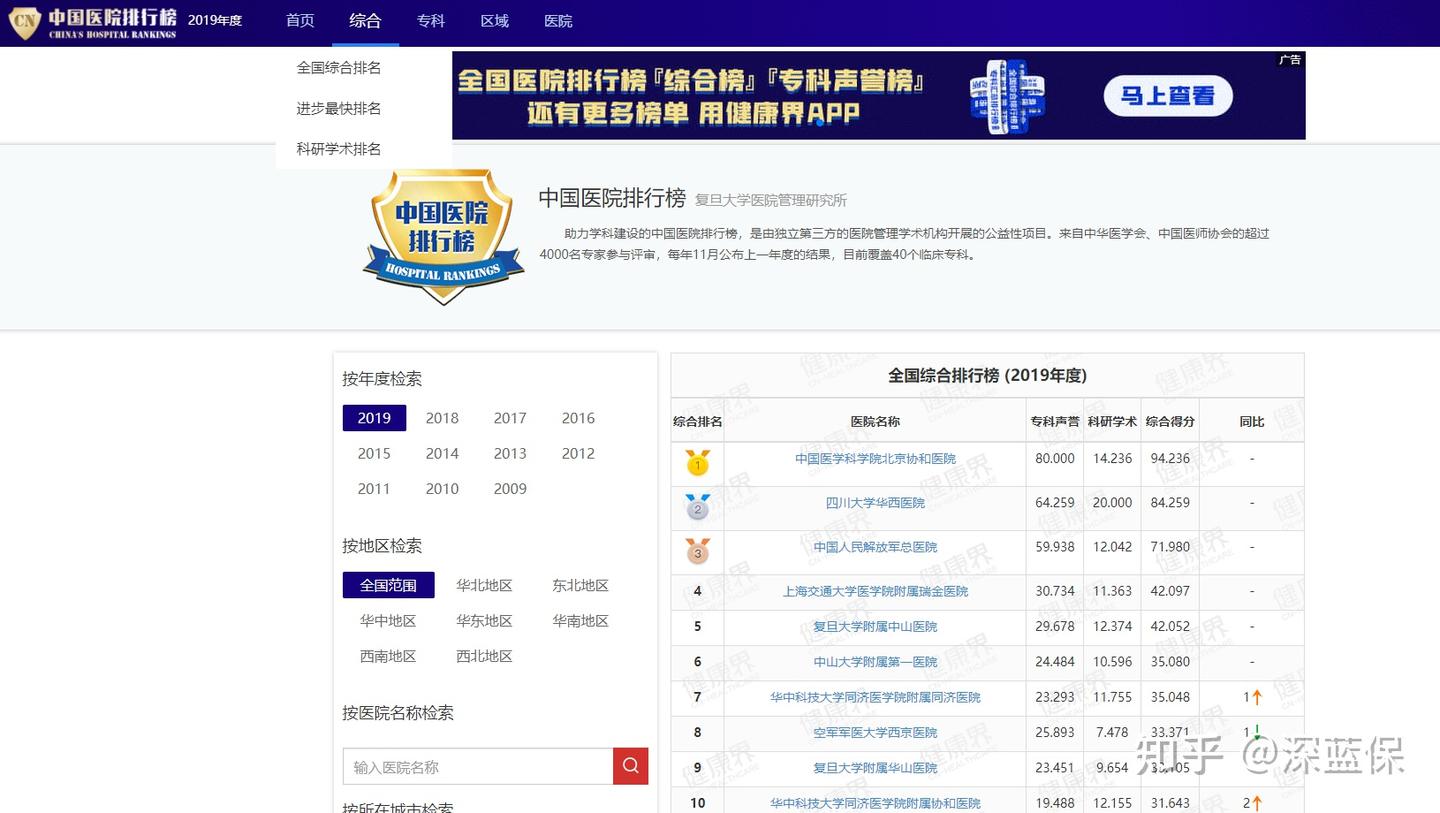Open the 复旦大学附属中山医院 link
Viewport: 1440px width, 813px height.
pyautogui.click(x=875, y=627)
